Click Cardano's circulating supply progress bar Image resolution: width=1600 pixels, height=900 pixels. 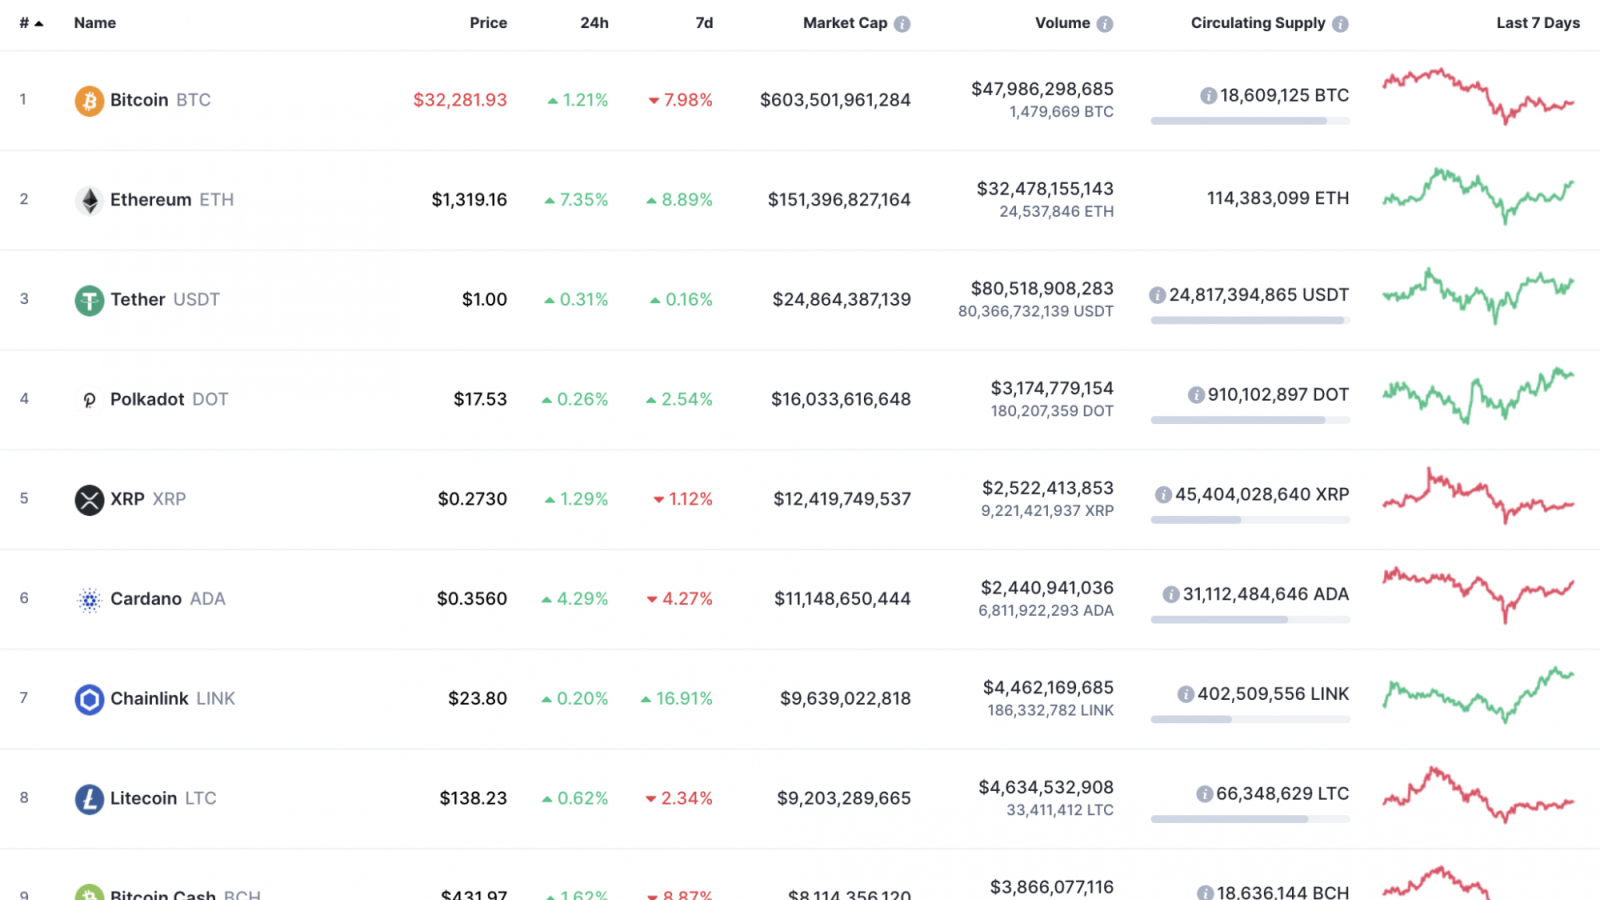click(x=1250, y=620)
